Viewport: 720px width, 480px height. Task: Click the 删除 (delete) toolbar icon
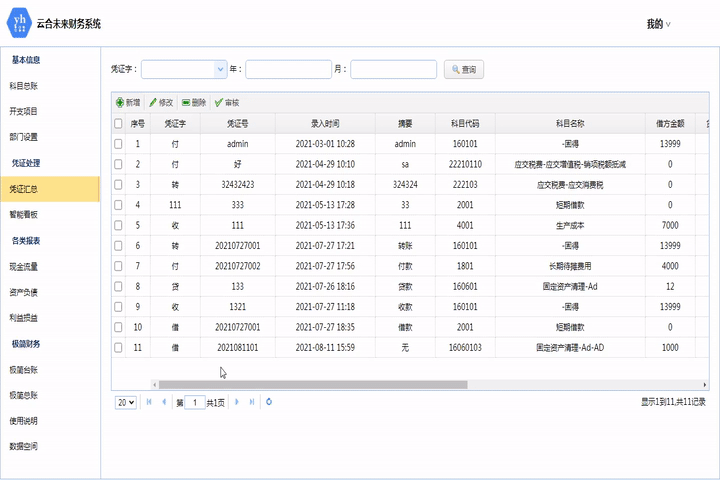point(186,103)
